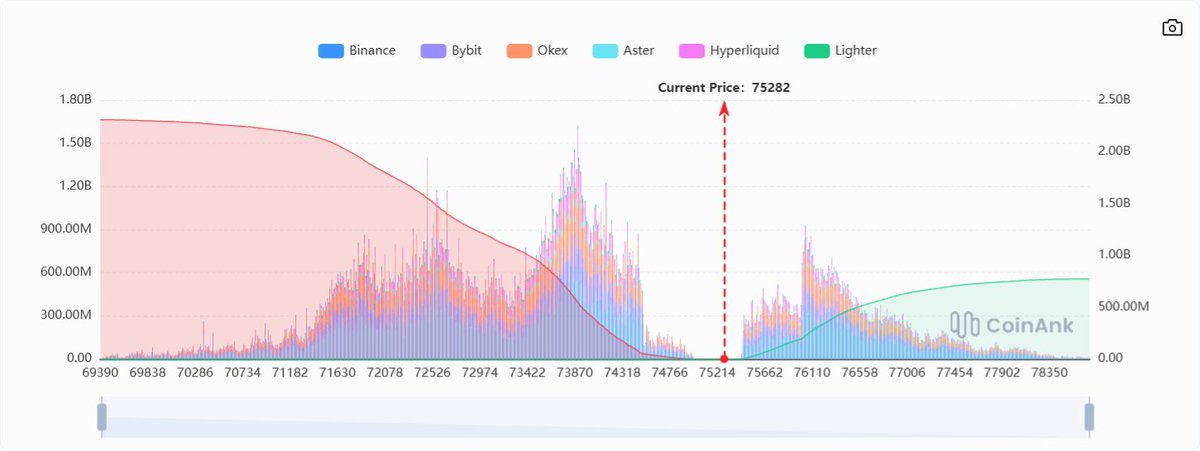
Task: Click the 900.00M left axis label
Action: [x=66, y=229]
